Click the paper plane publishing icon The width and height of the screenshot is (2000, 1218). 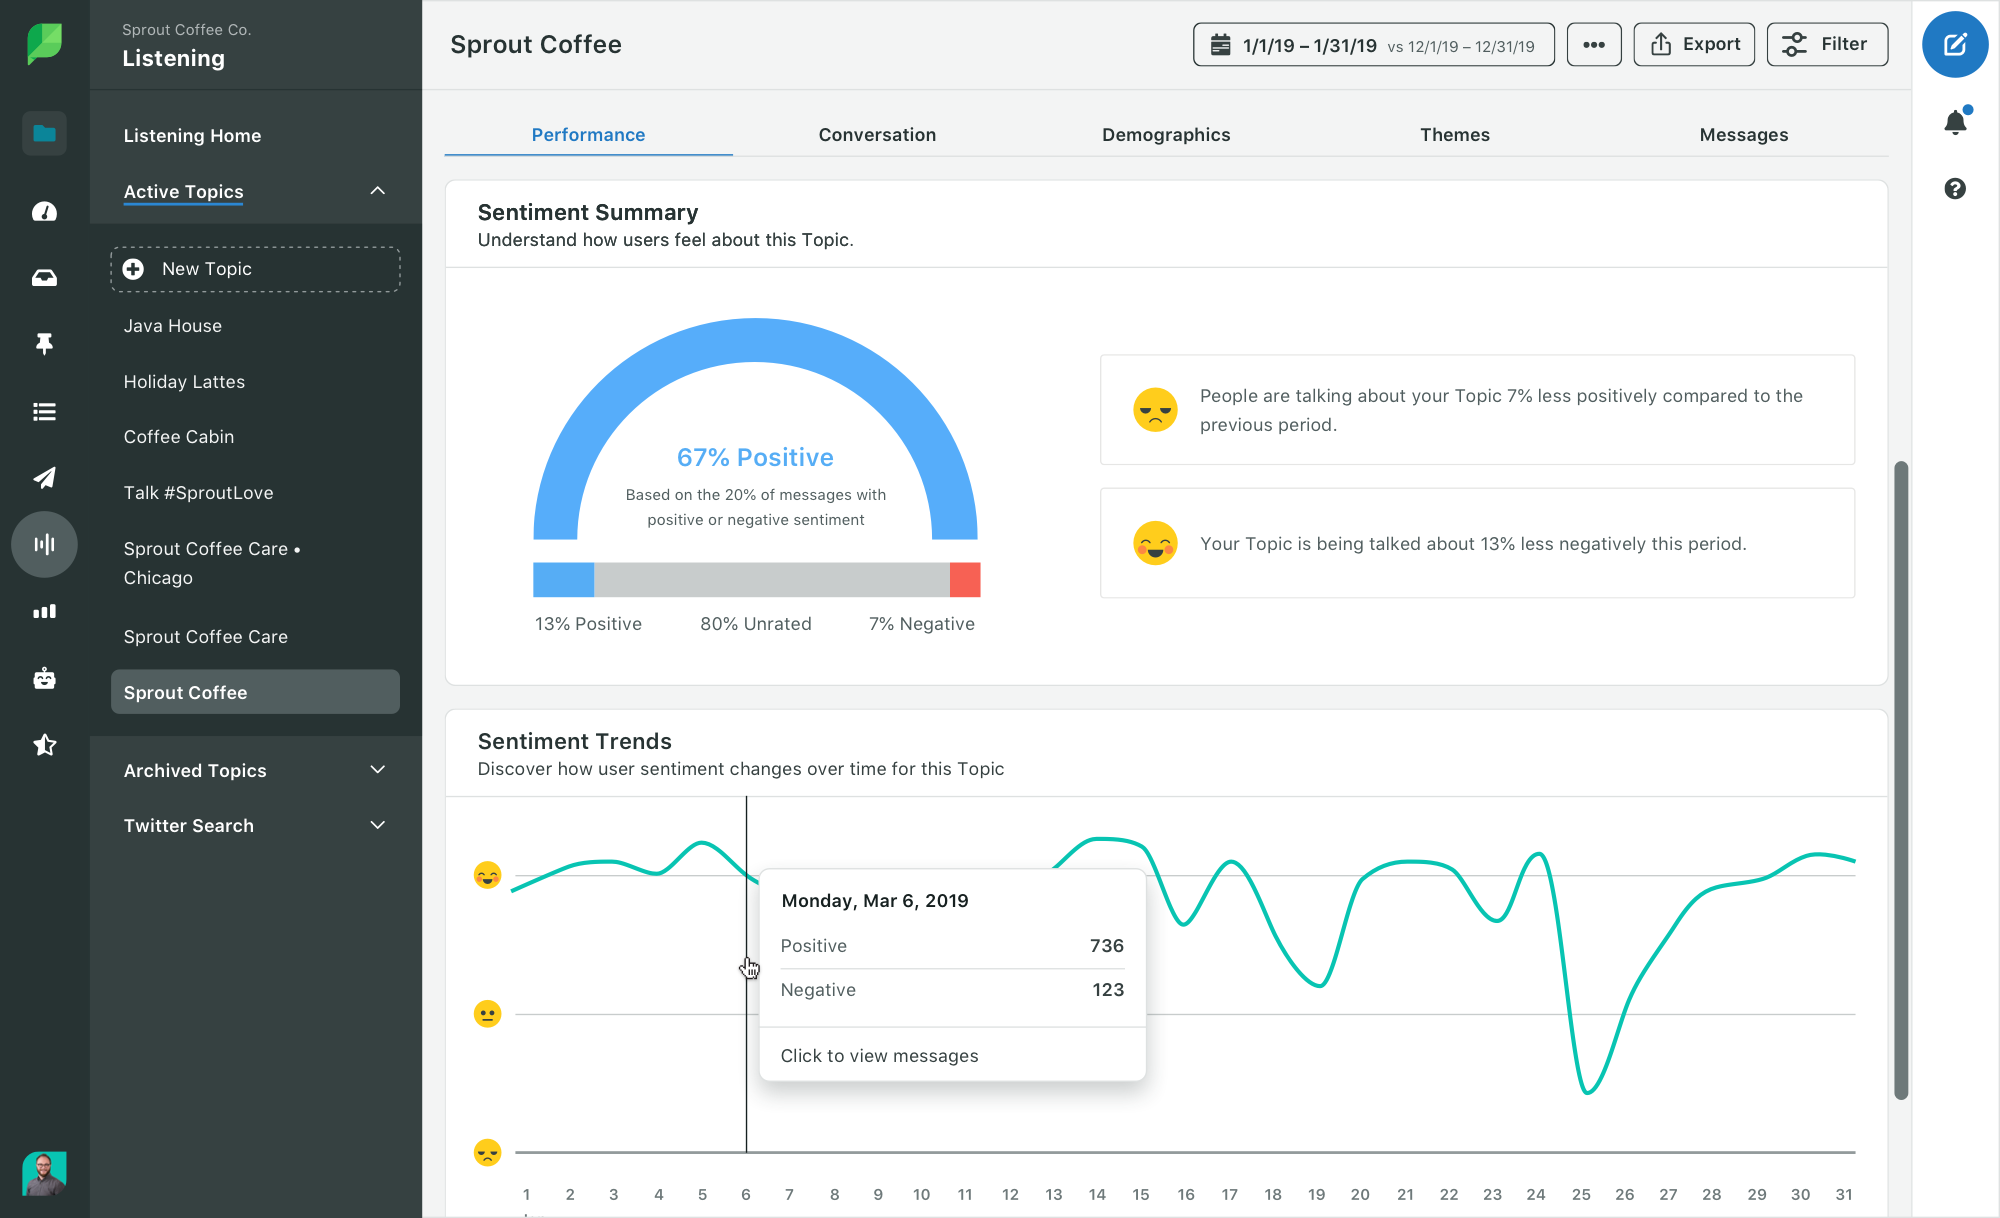44,478
